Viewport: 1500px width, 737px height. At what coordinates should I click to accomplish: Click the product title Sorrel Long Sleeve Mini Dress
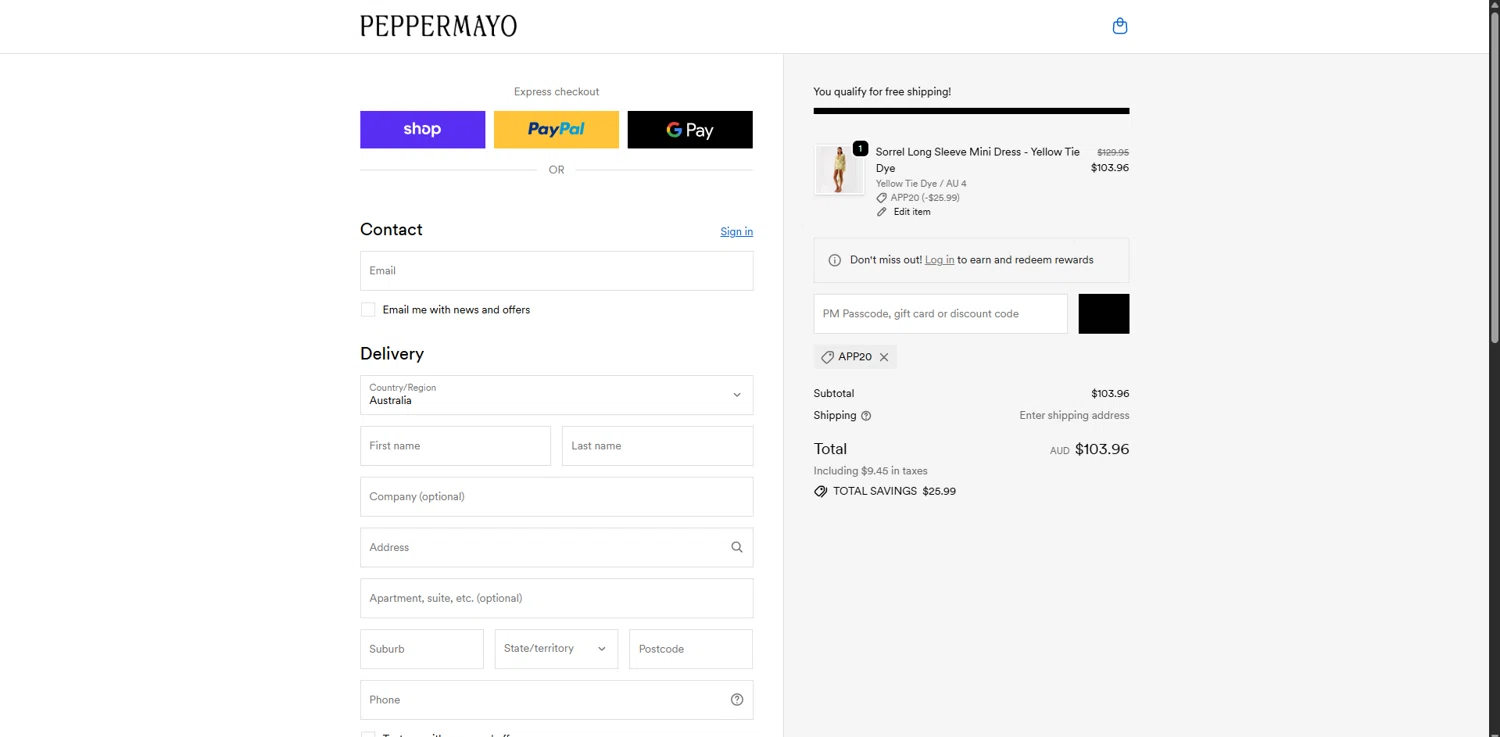[977, 160]
